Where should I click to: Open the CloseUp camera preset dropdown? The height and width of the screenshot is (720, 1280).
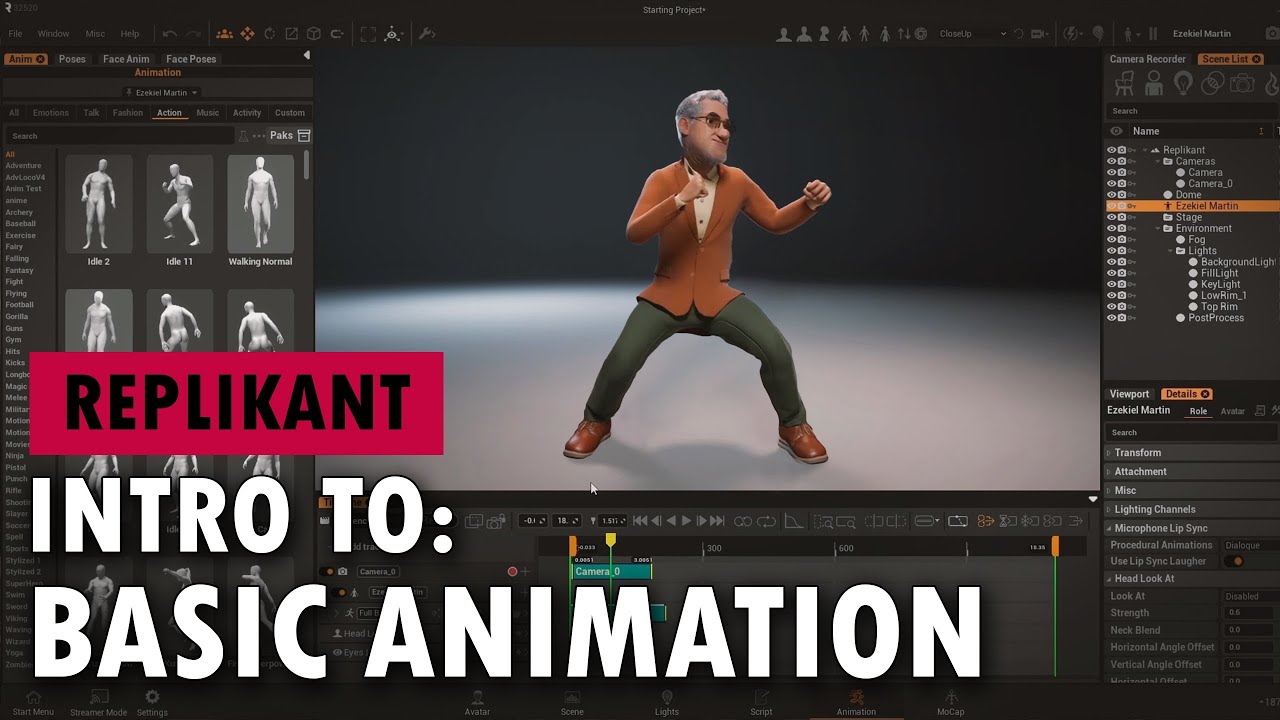pyautogui.click(x=972, y=34)
